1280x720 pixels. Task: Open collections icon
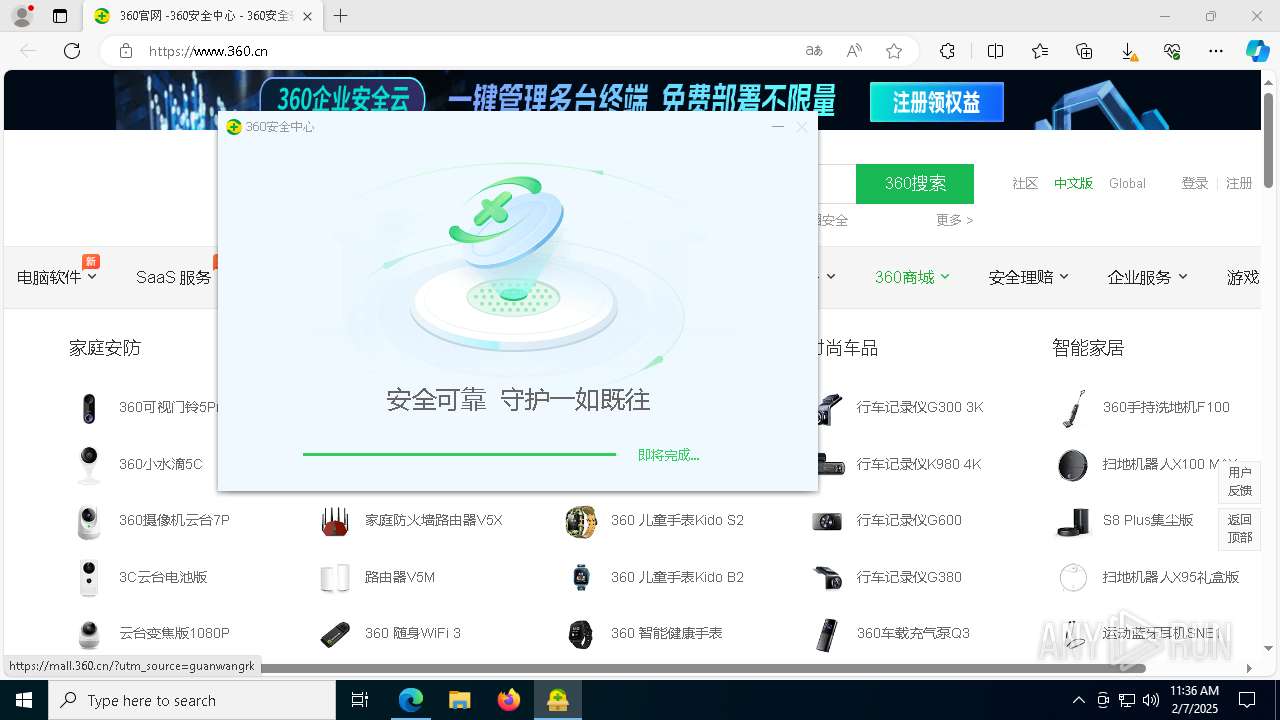(x=1084, y=51)
